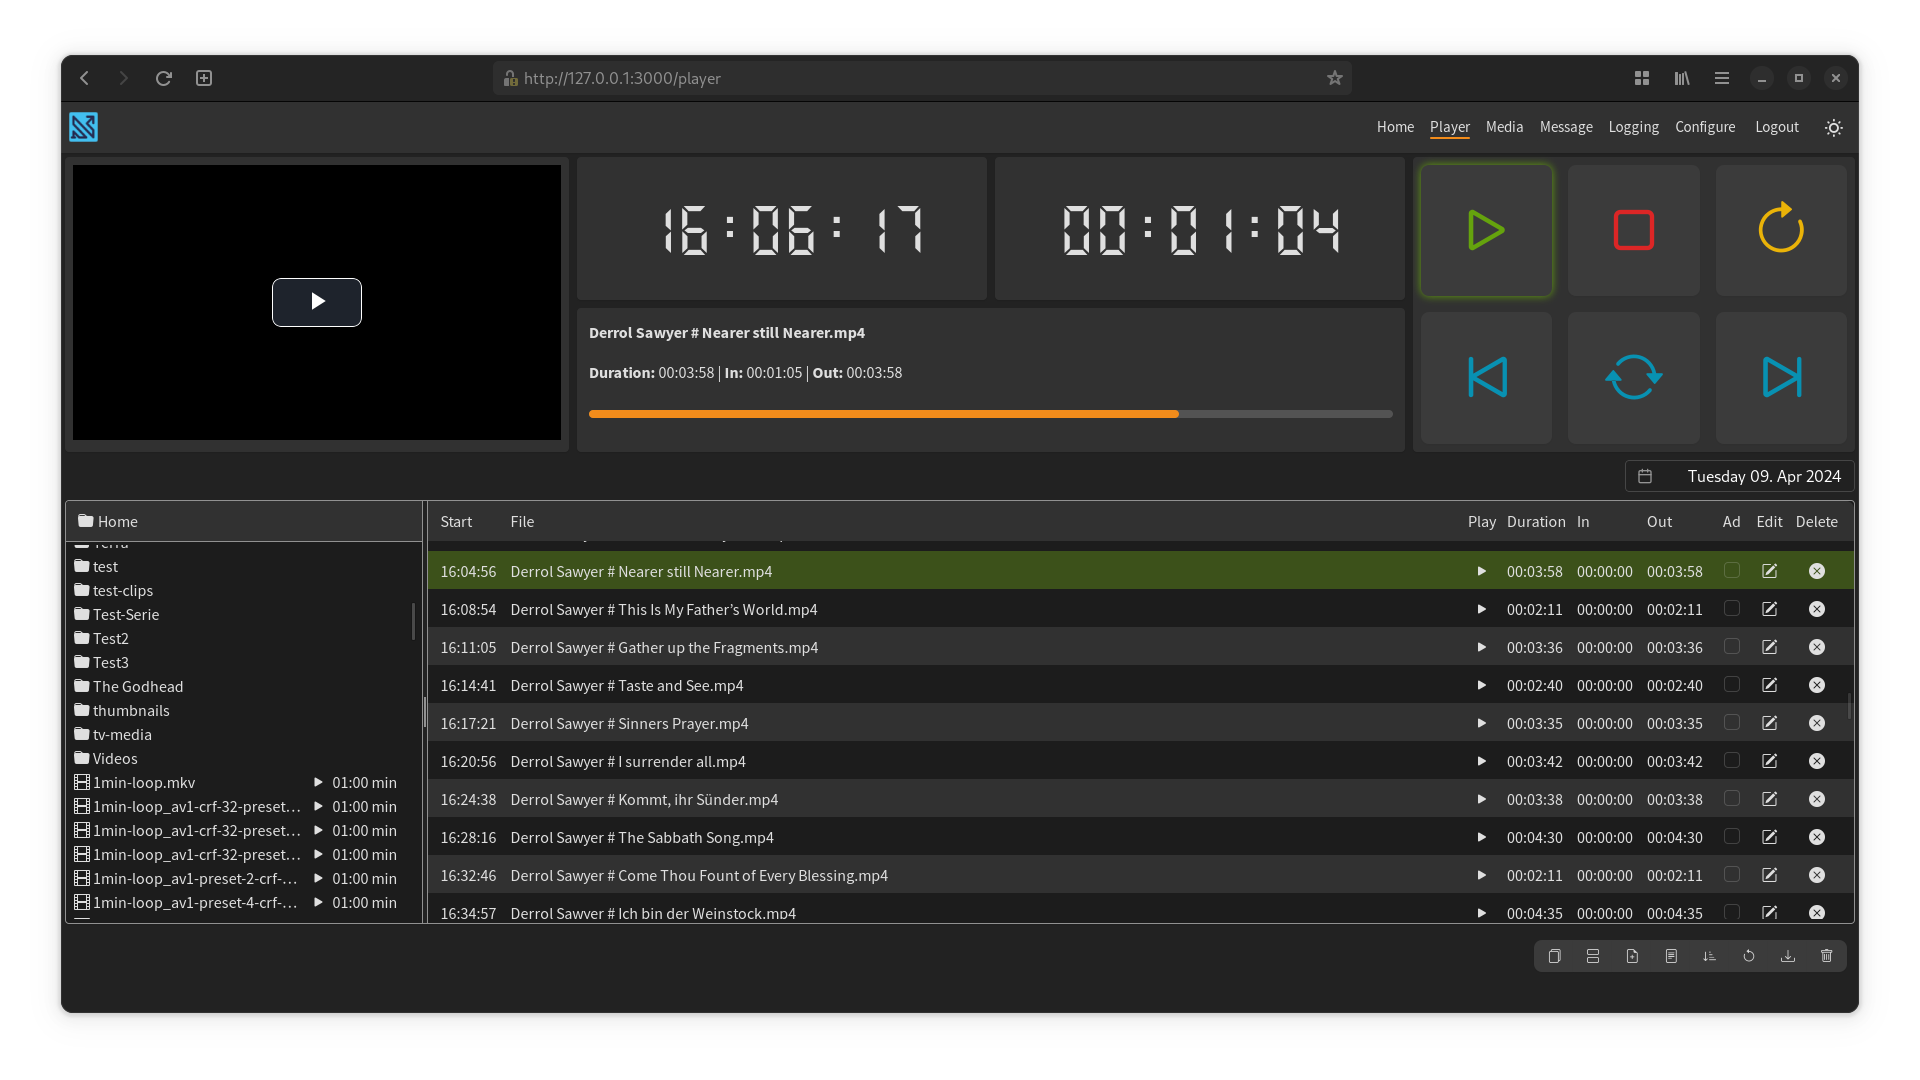Reset the playout state with blue sync icon
Screen dimensions: 1920x1080
1633,378
